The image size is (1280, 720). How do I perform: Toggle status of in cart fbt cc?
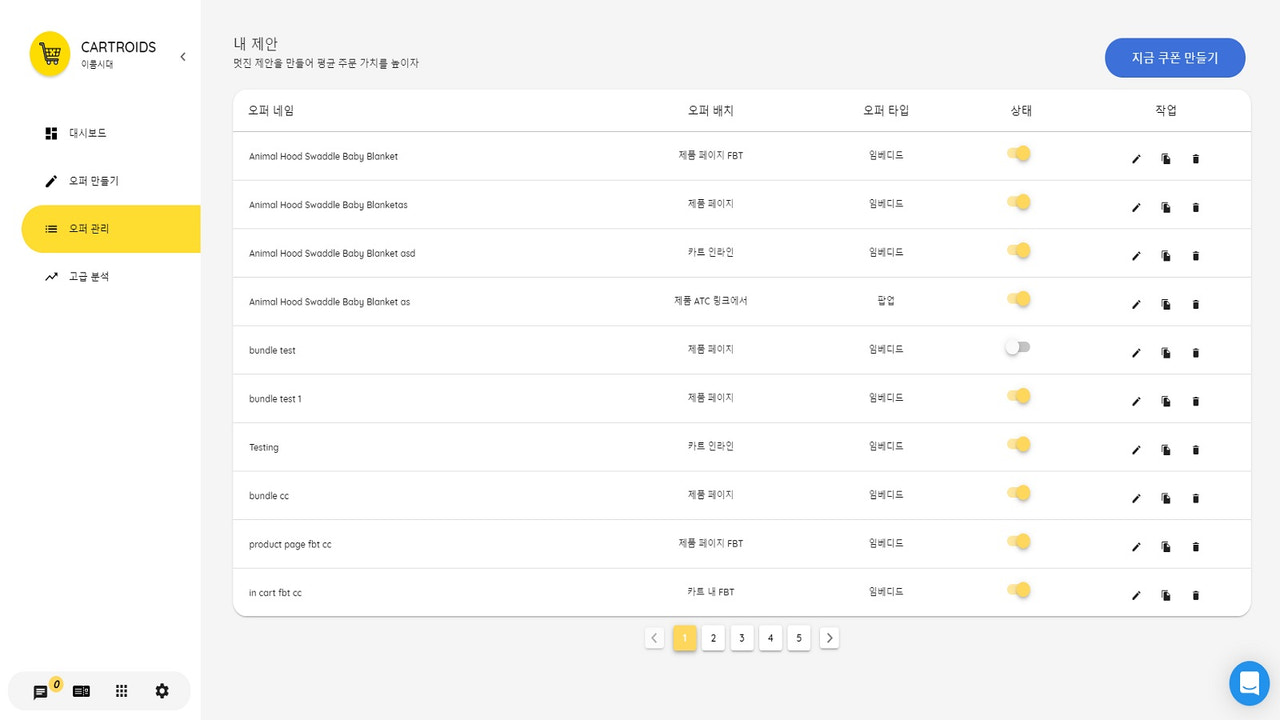[x=1018, y=590]
